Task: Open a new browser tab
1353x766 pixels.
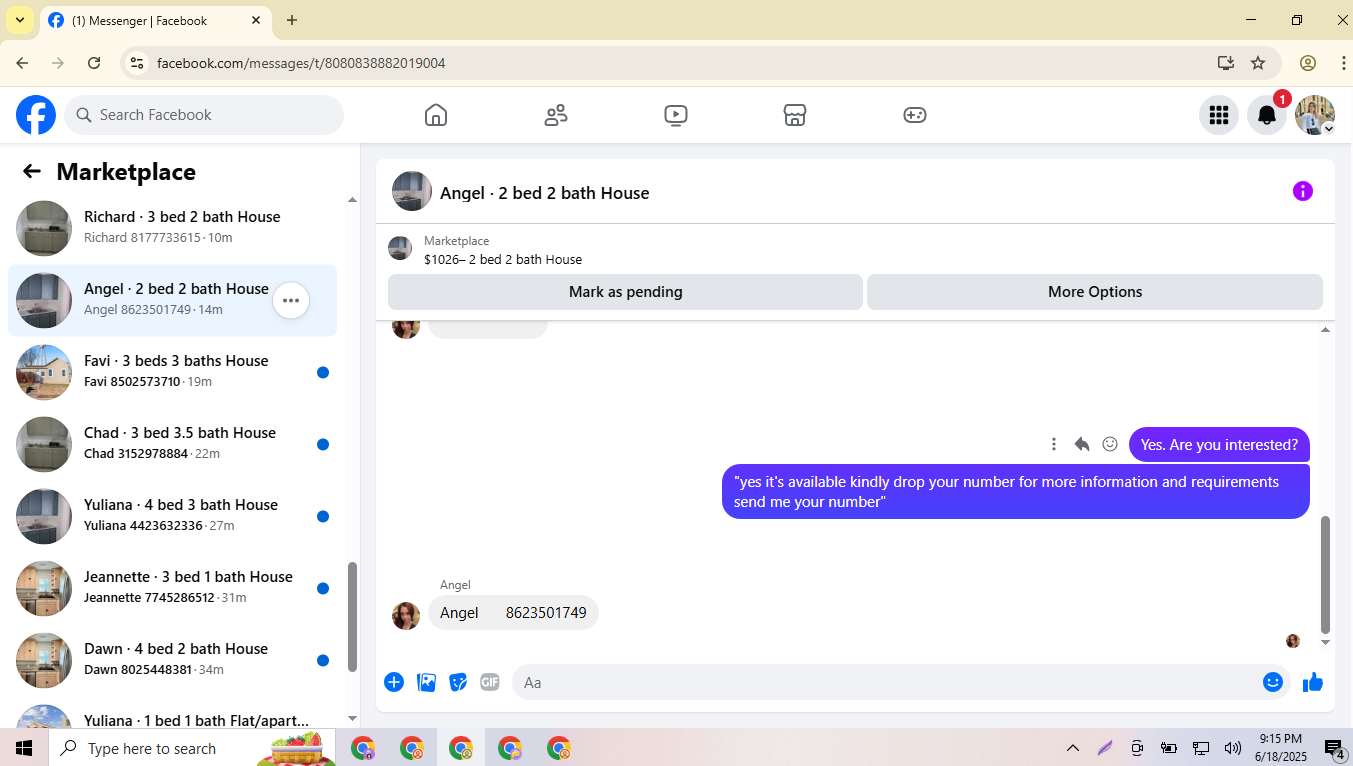Action: (x=292, y=20)
